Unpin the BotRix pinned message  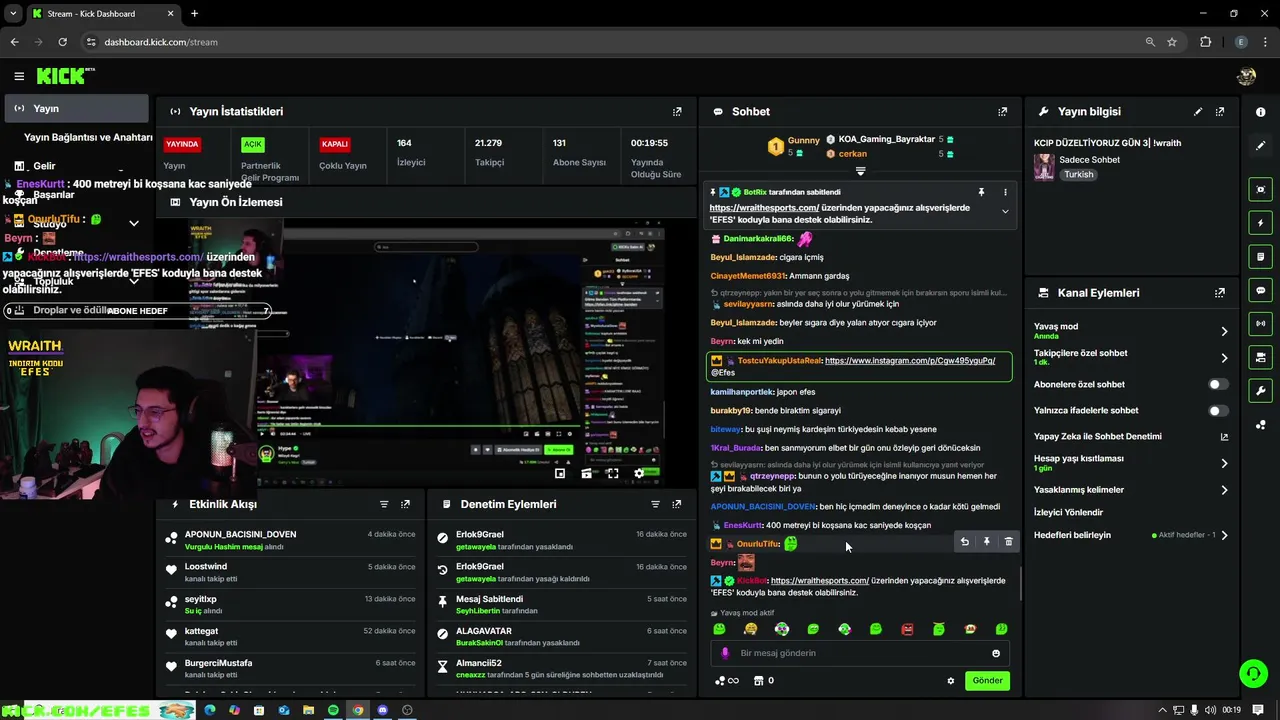[x=981, y=192]
